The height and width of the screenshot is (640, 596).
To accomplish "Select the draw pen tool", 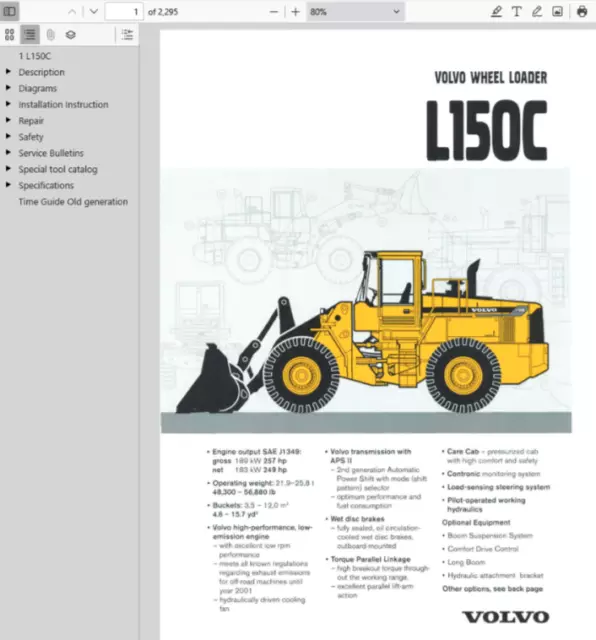I will coord(537,11).
